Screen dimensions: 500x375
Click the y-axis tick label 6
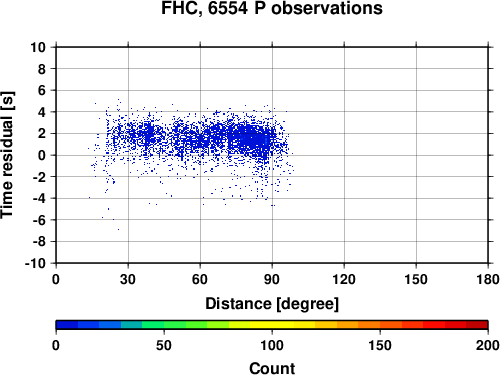(x=42, y=90)
